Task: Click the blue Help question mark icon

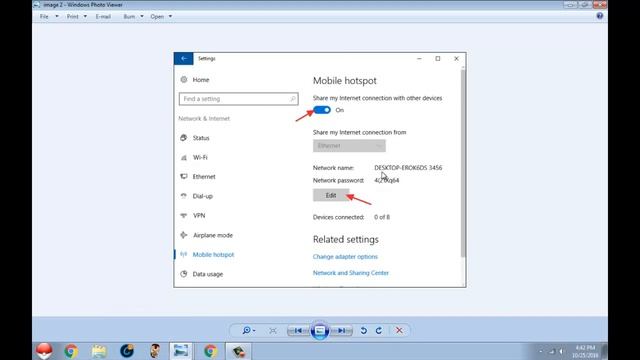Action: [x=600, y=16]
